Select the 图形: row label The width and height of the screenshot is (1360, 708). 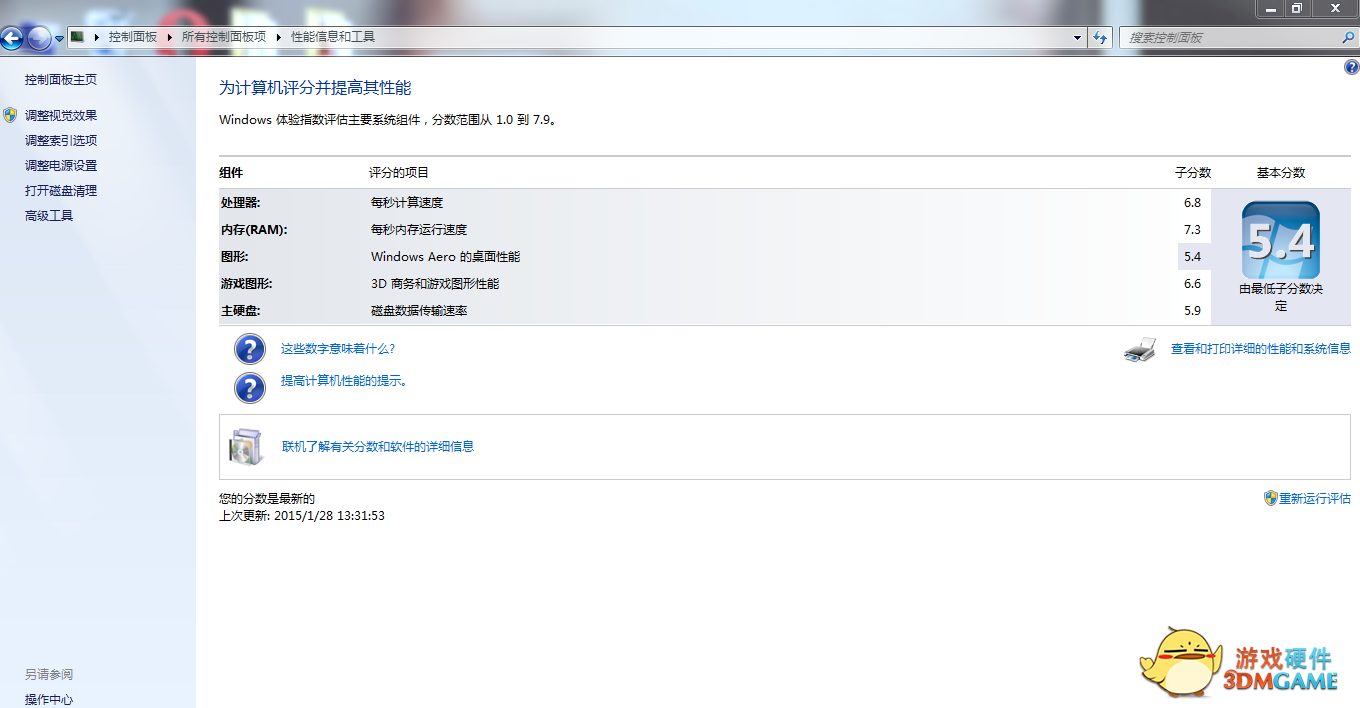click(x=234, y=257)
